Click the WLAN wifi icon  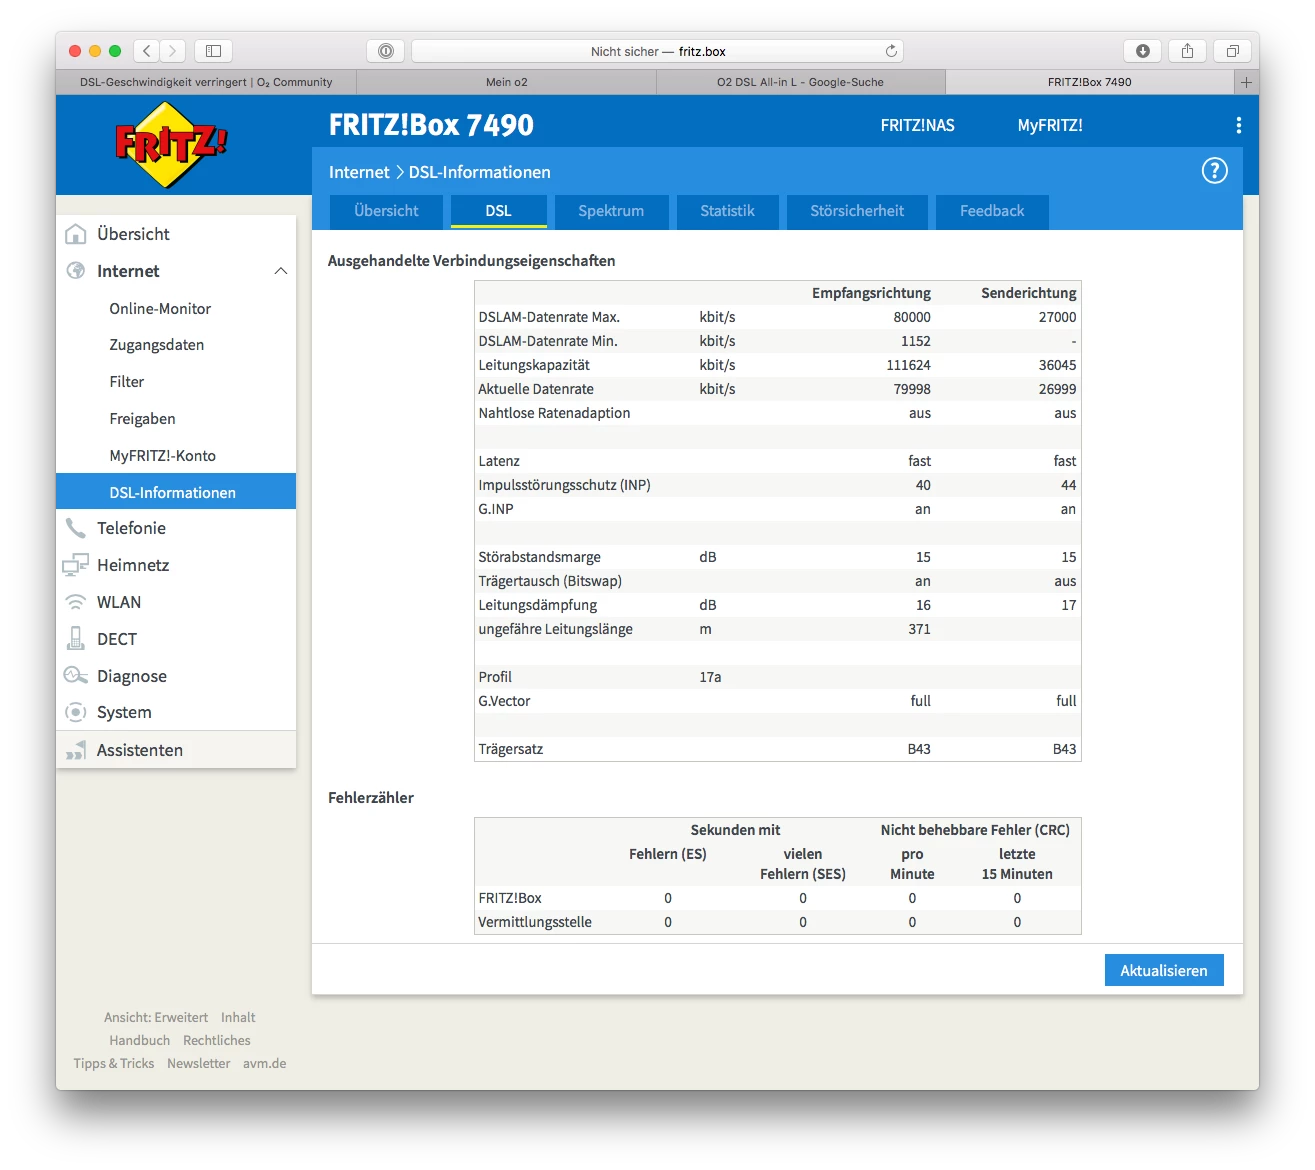click(x=75, y=602)
